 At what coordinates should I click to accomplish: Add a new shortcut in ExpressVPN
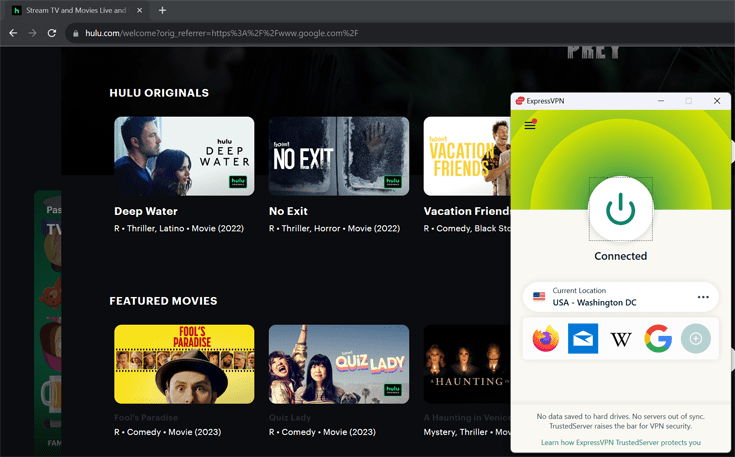point(696,338)
